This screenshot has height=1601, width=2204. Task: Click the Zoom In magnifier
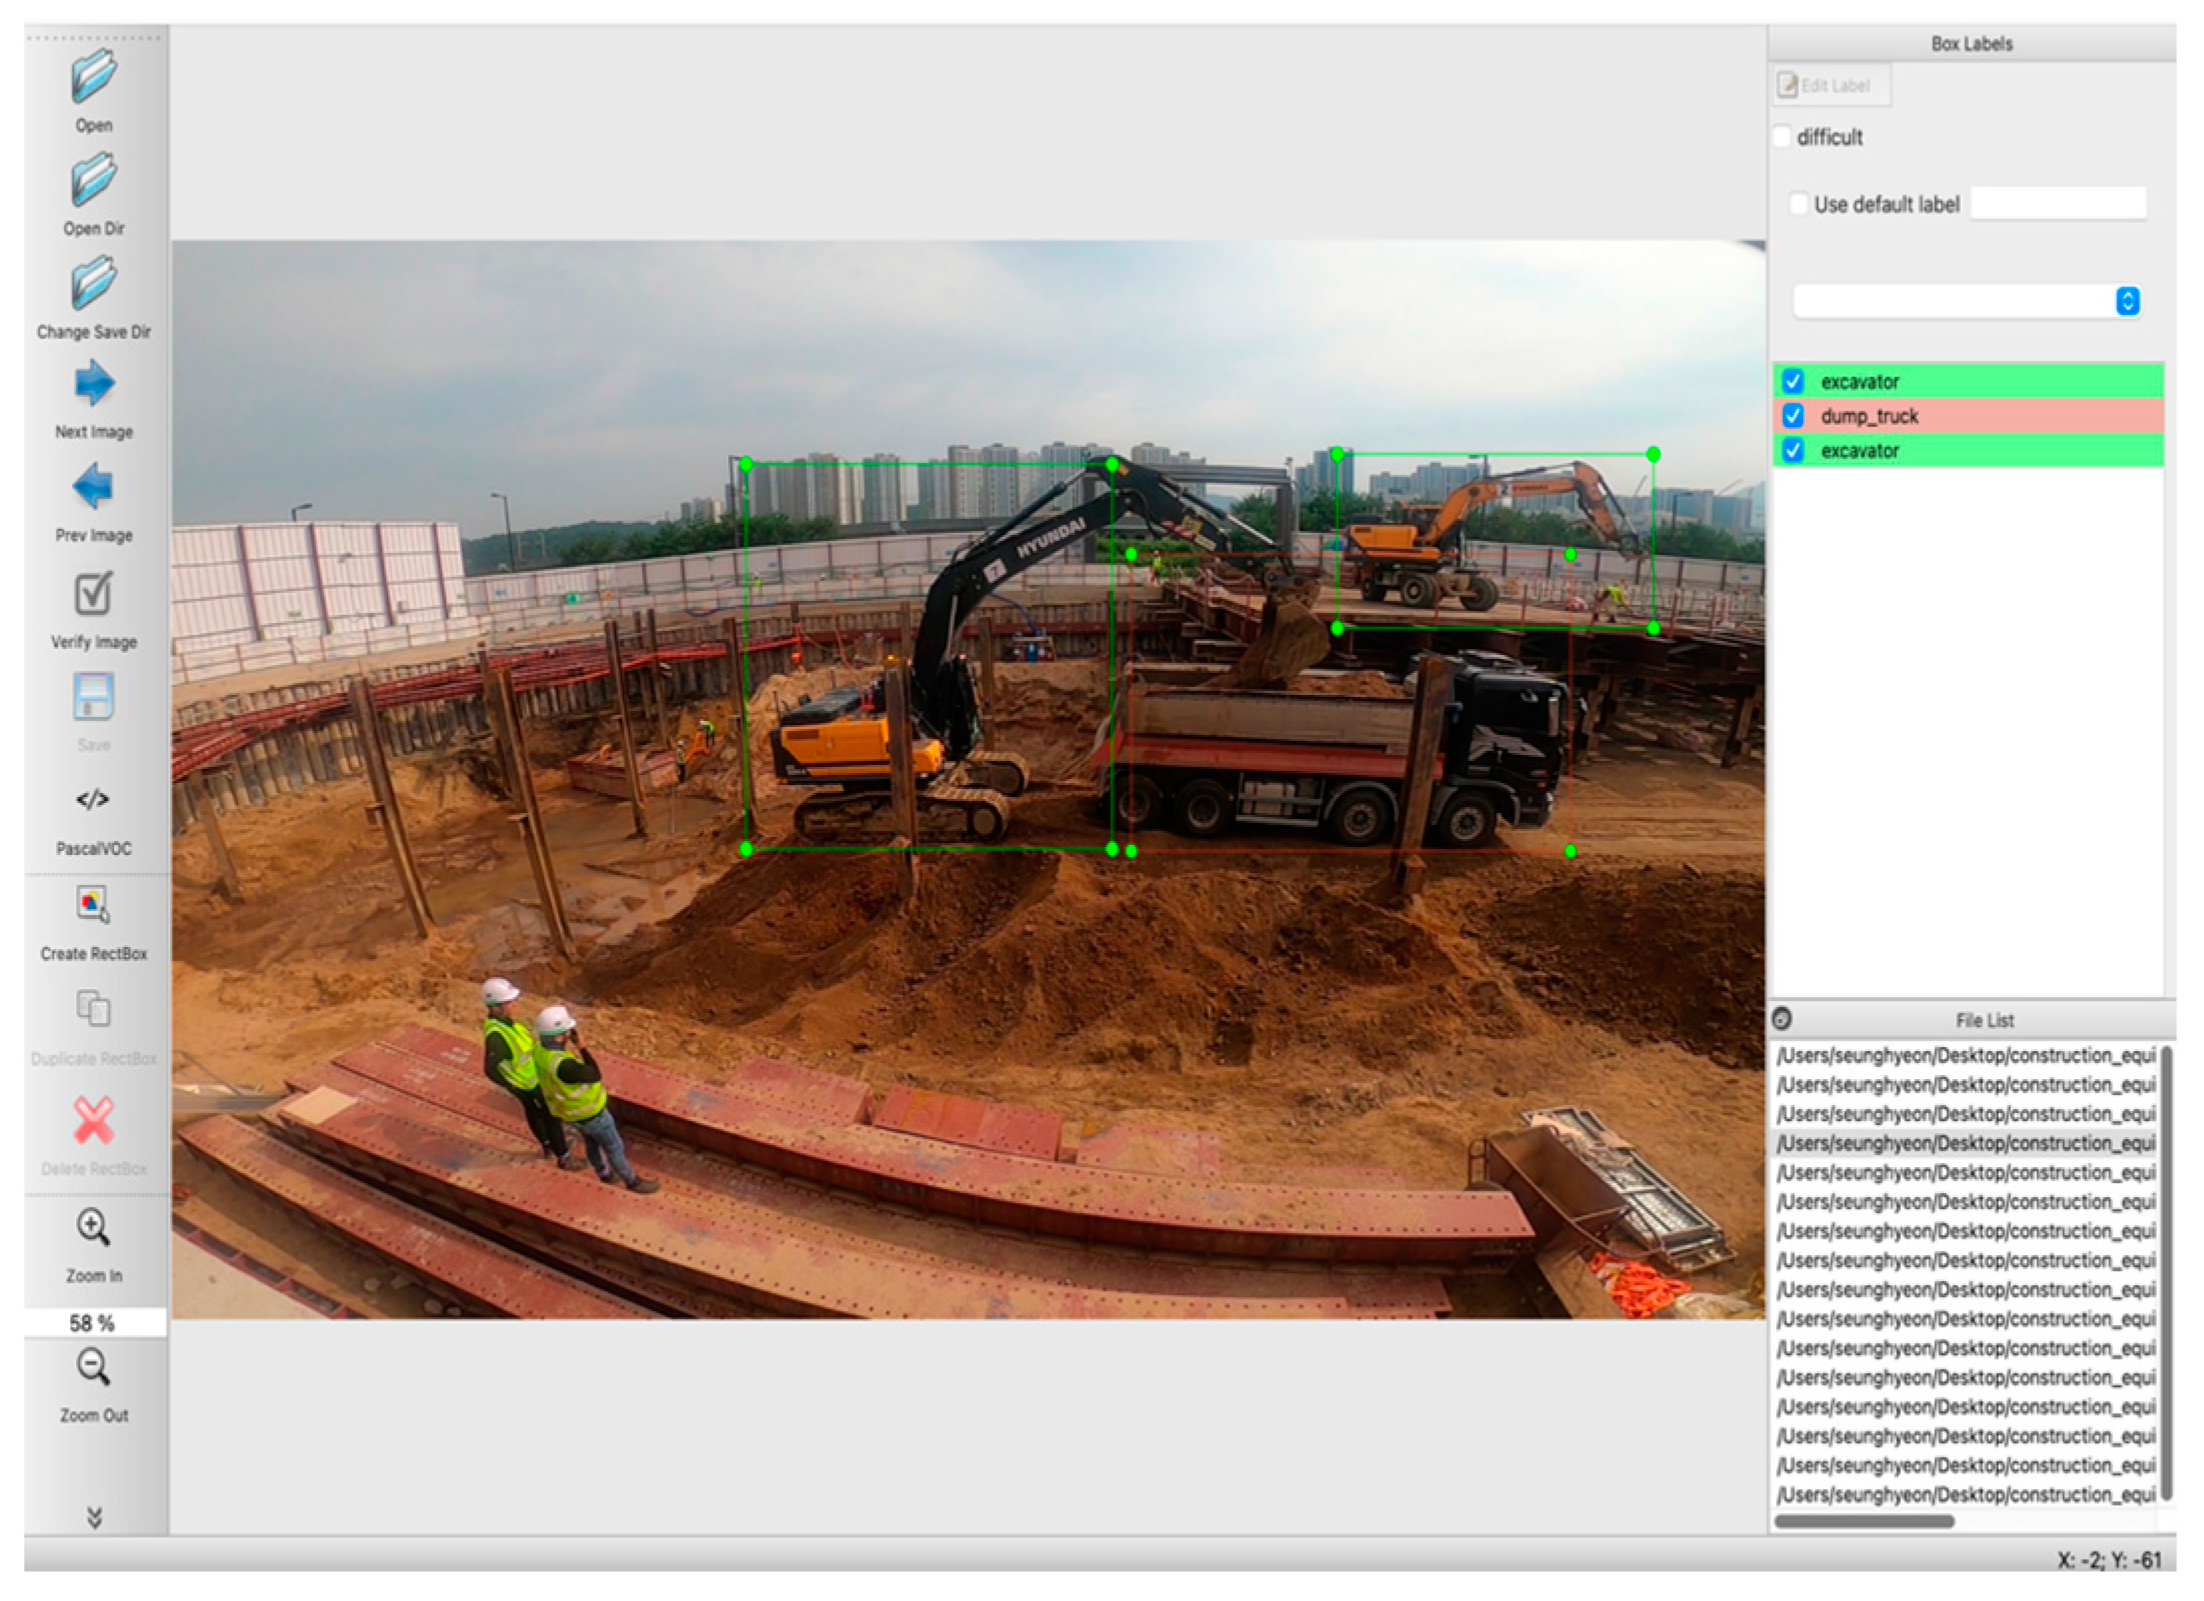[x=93, y=1228]
